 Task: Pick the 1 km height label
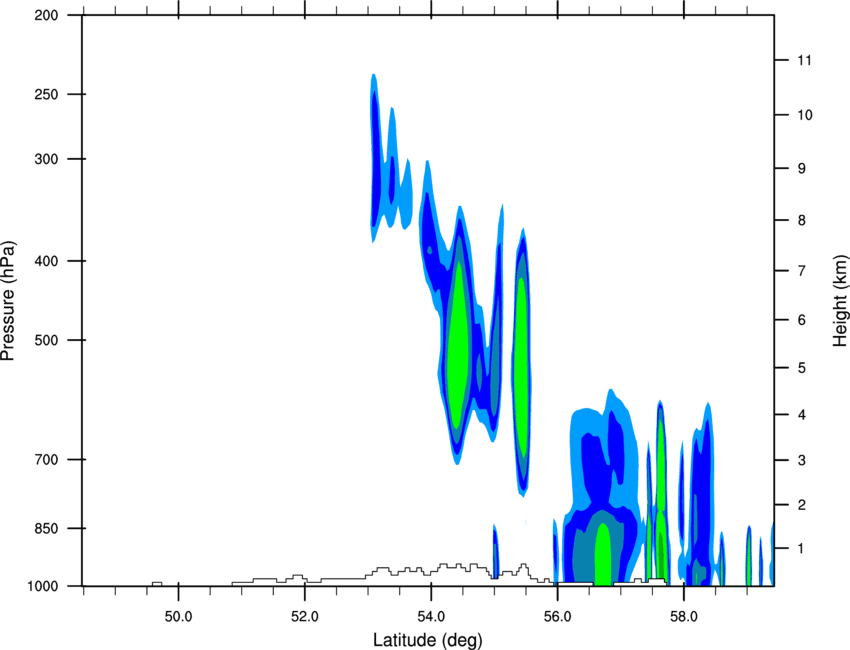pyautogui.click(x=802, y=549)
